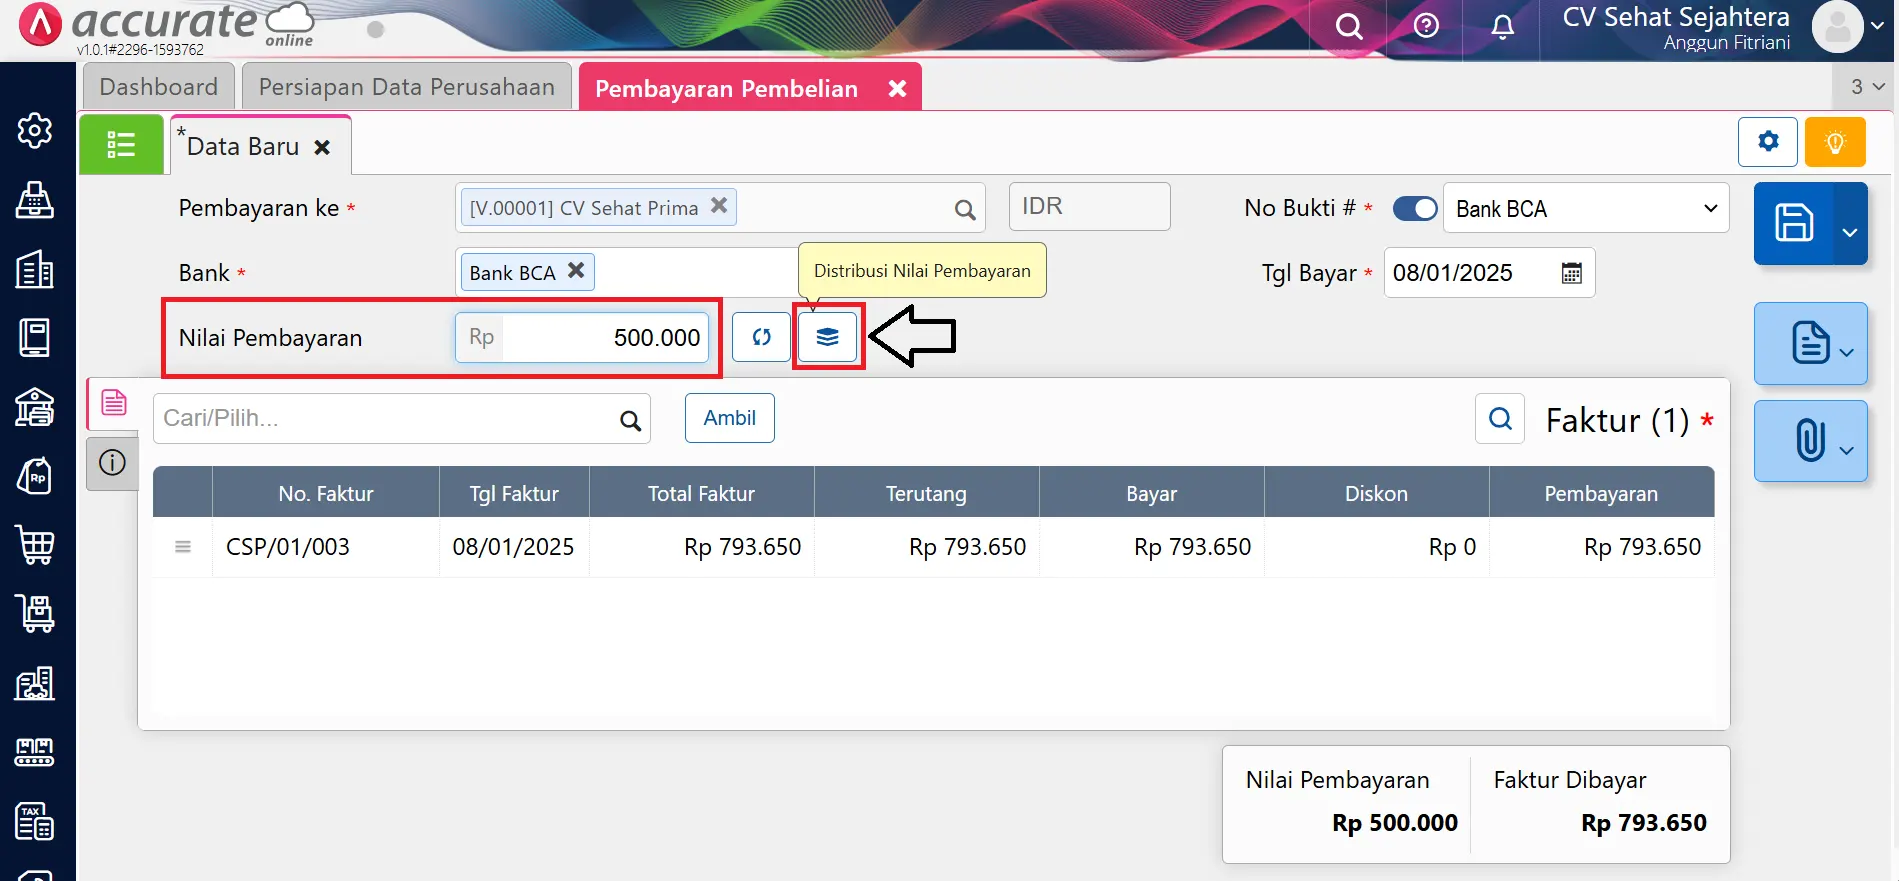Viewport: 1899px width, 881px height.
Task: Expand the save button dropdown arrow
Action: click(1850, 231)
